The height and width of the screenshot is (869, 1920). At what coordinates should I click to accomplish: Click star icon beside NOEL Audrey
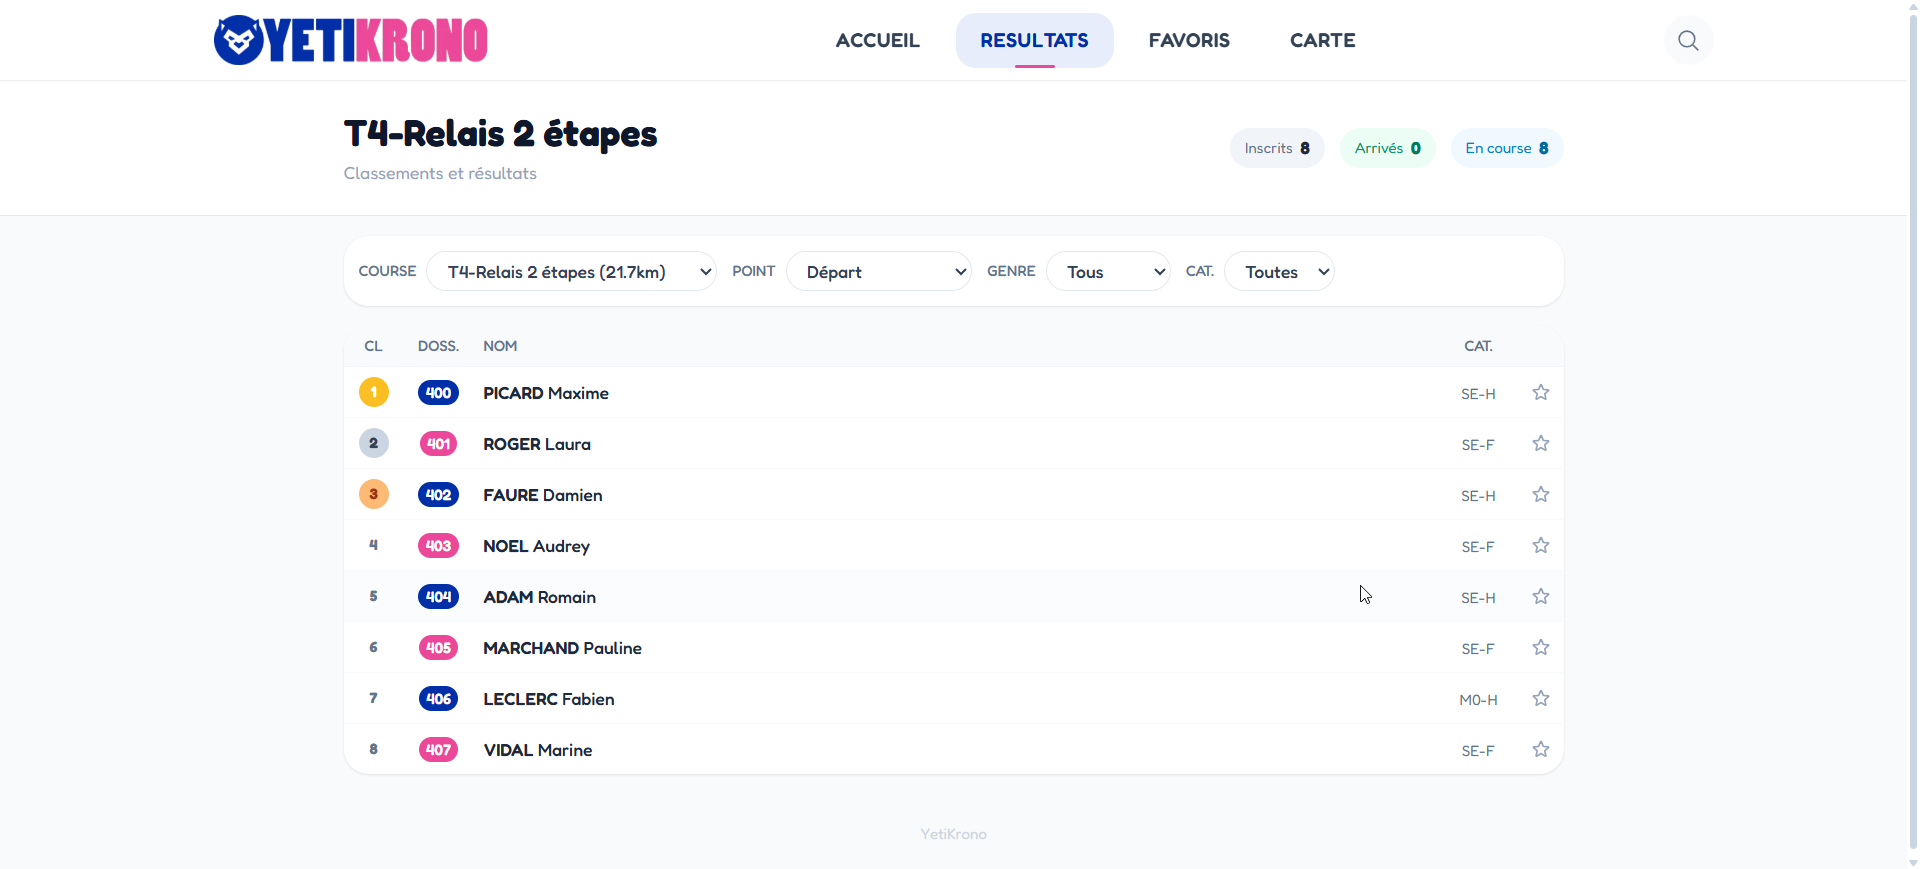1540,546
